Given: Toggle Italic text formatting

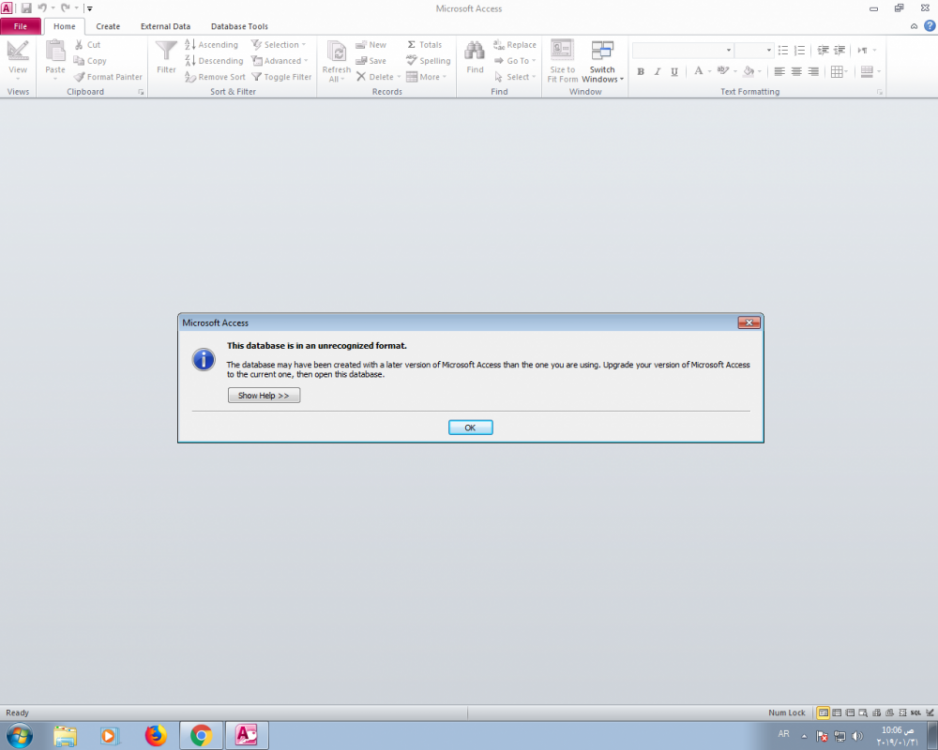Looking at the screenshot, I should [x=657, y=71].
